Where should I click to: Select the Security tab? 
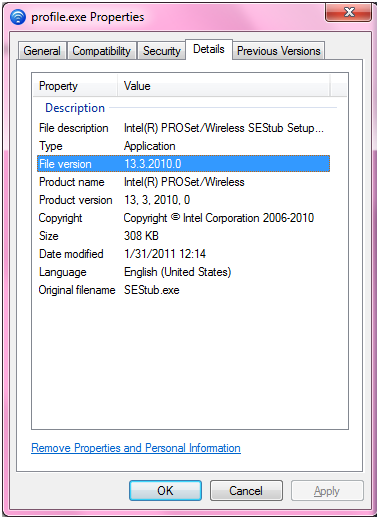pos(162,51)
